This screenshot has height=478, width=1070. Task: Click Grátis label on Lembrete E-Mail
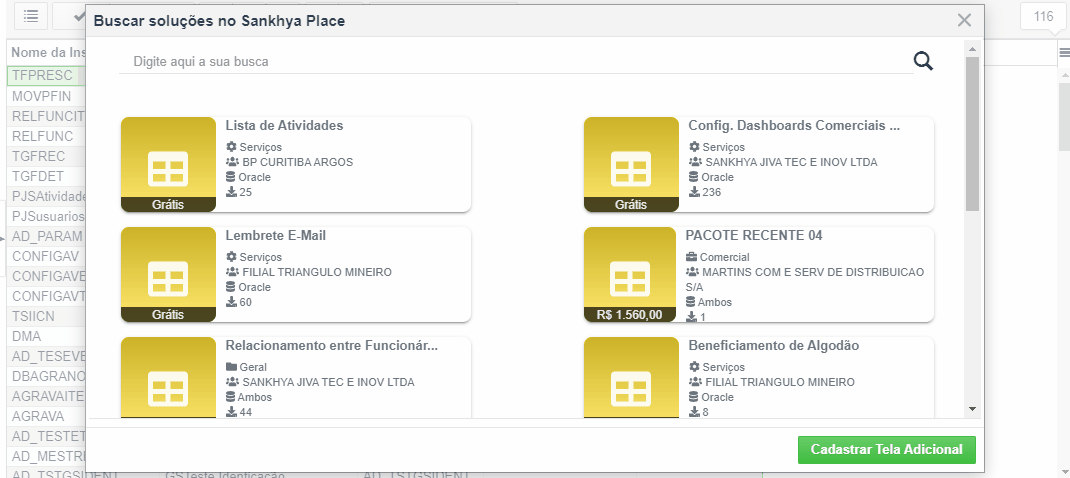(x=169, y=315)
